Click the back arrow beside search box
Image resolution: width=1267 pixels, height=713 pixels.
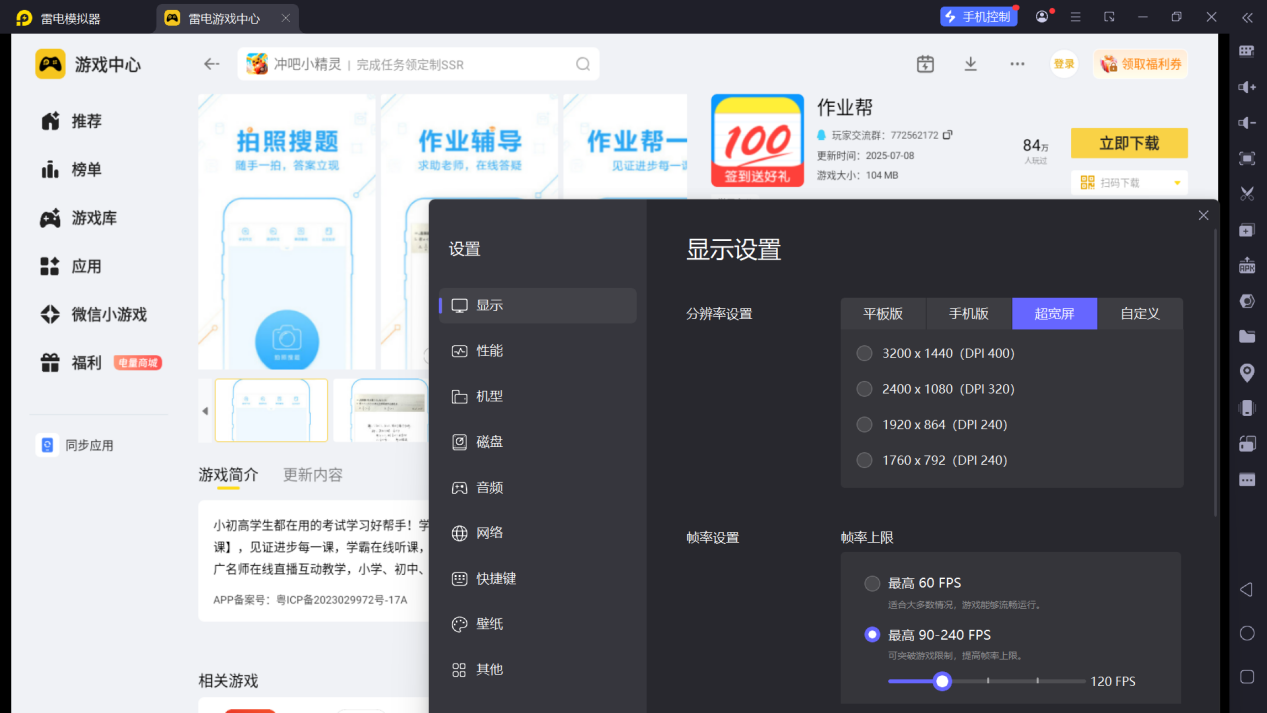pos(211,64)
